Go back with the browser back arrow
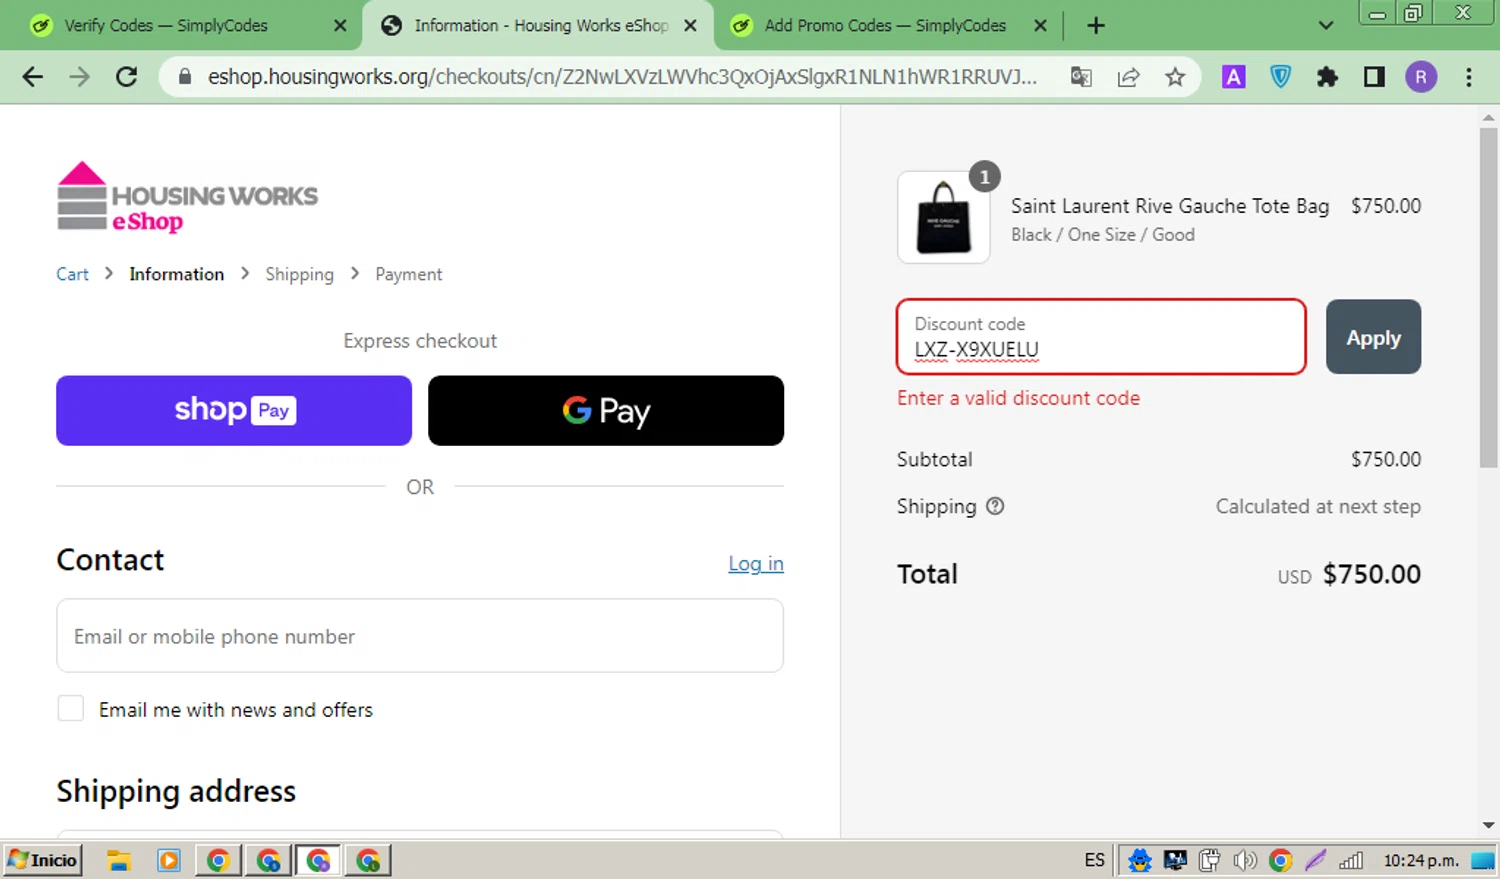Viewport: 1500px width, 879px height. (x=33, y=77)
